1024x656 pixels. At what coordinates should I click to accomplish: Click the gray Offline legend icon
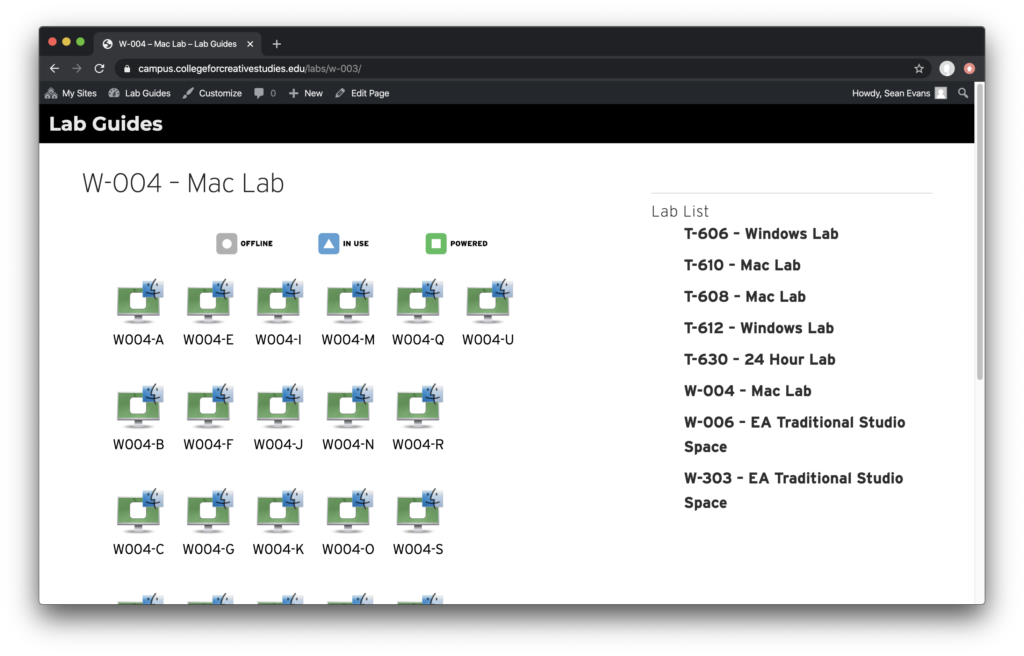(227, 243)
